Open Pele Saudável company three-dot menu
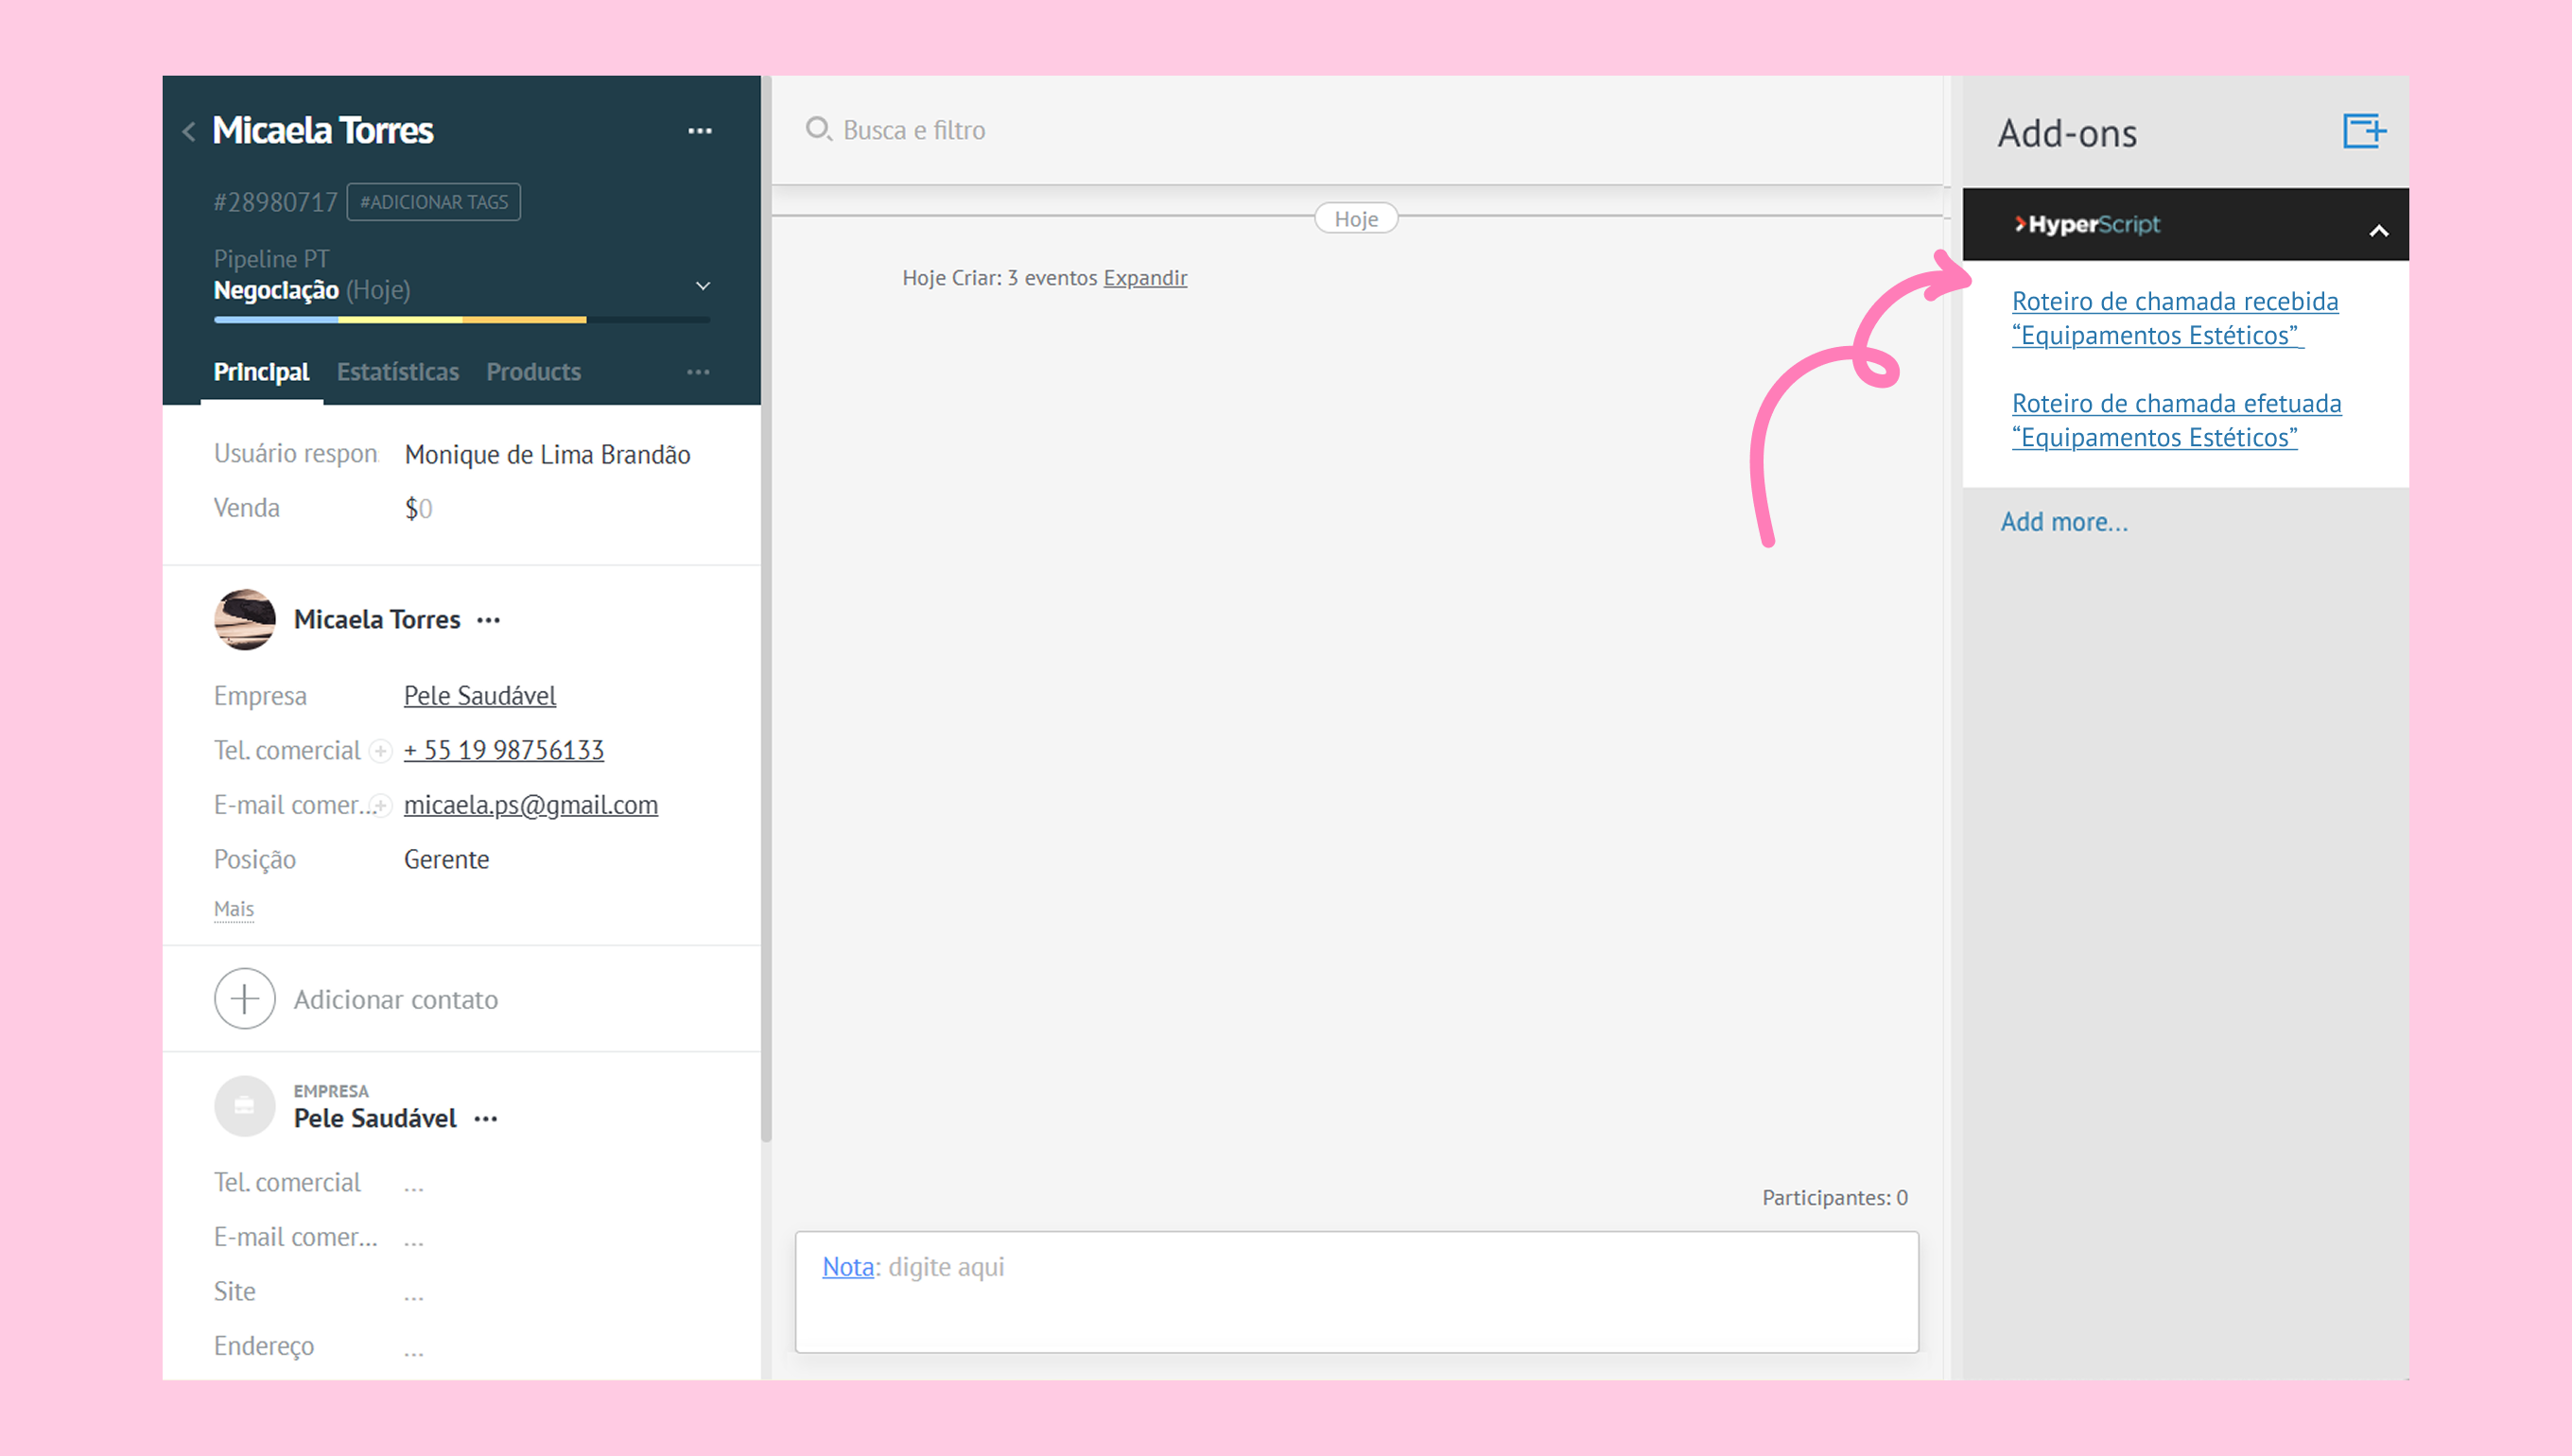Image resolution: width=2572 pixels, height=1456 pixels. pos(486,1119)
